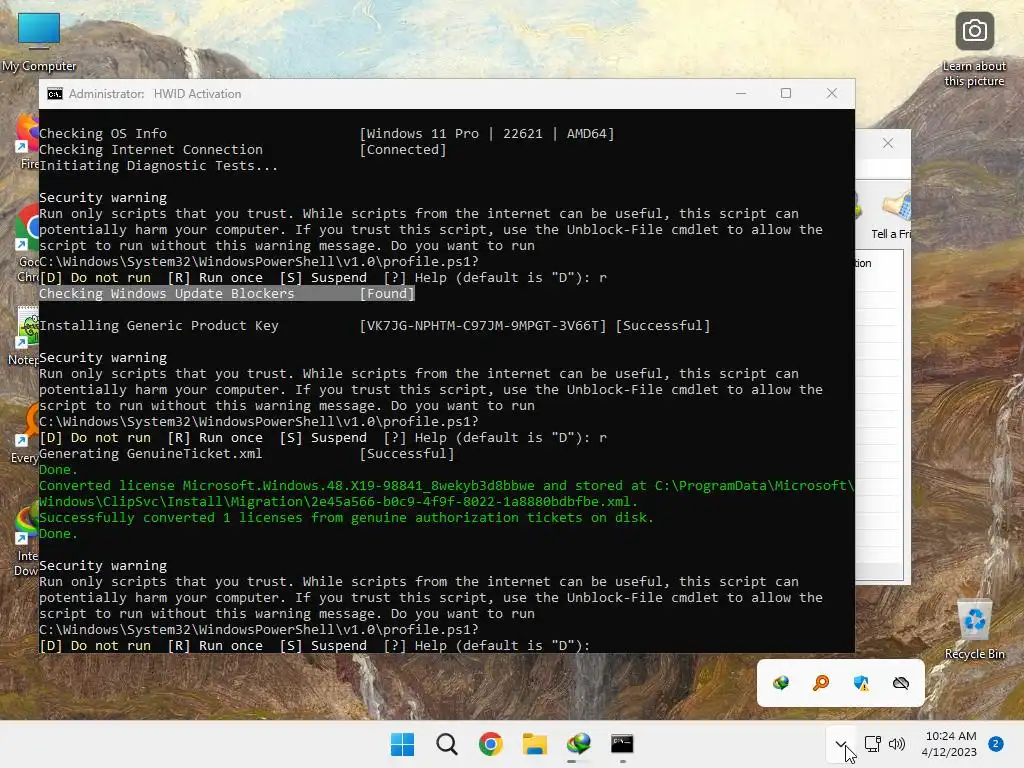Maximize the HWID Activation window

tap(786, 93)
